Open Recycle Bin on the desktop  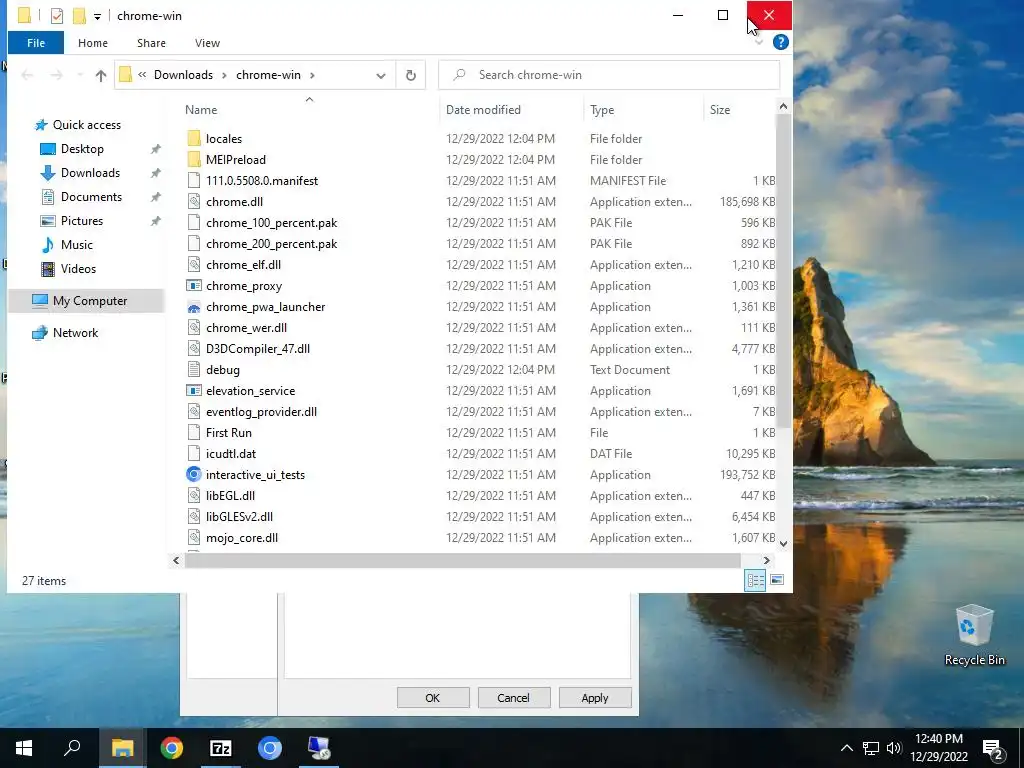coord(974,635)
